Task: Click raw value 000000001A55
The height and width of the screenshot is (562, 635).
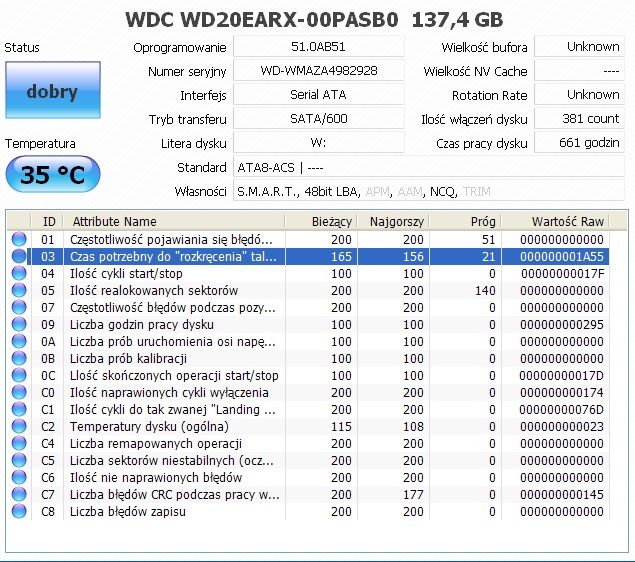Action: 562,256
